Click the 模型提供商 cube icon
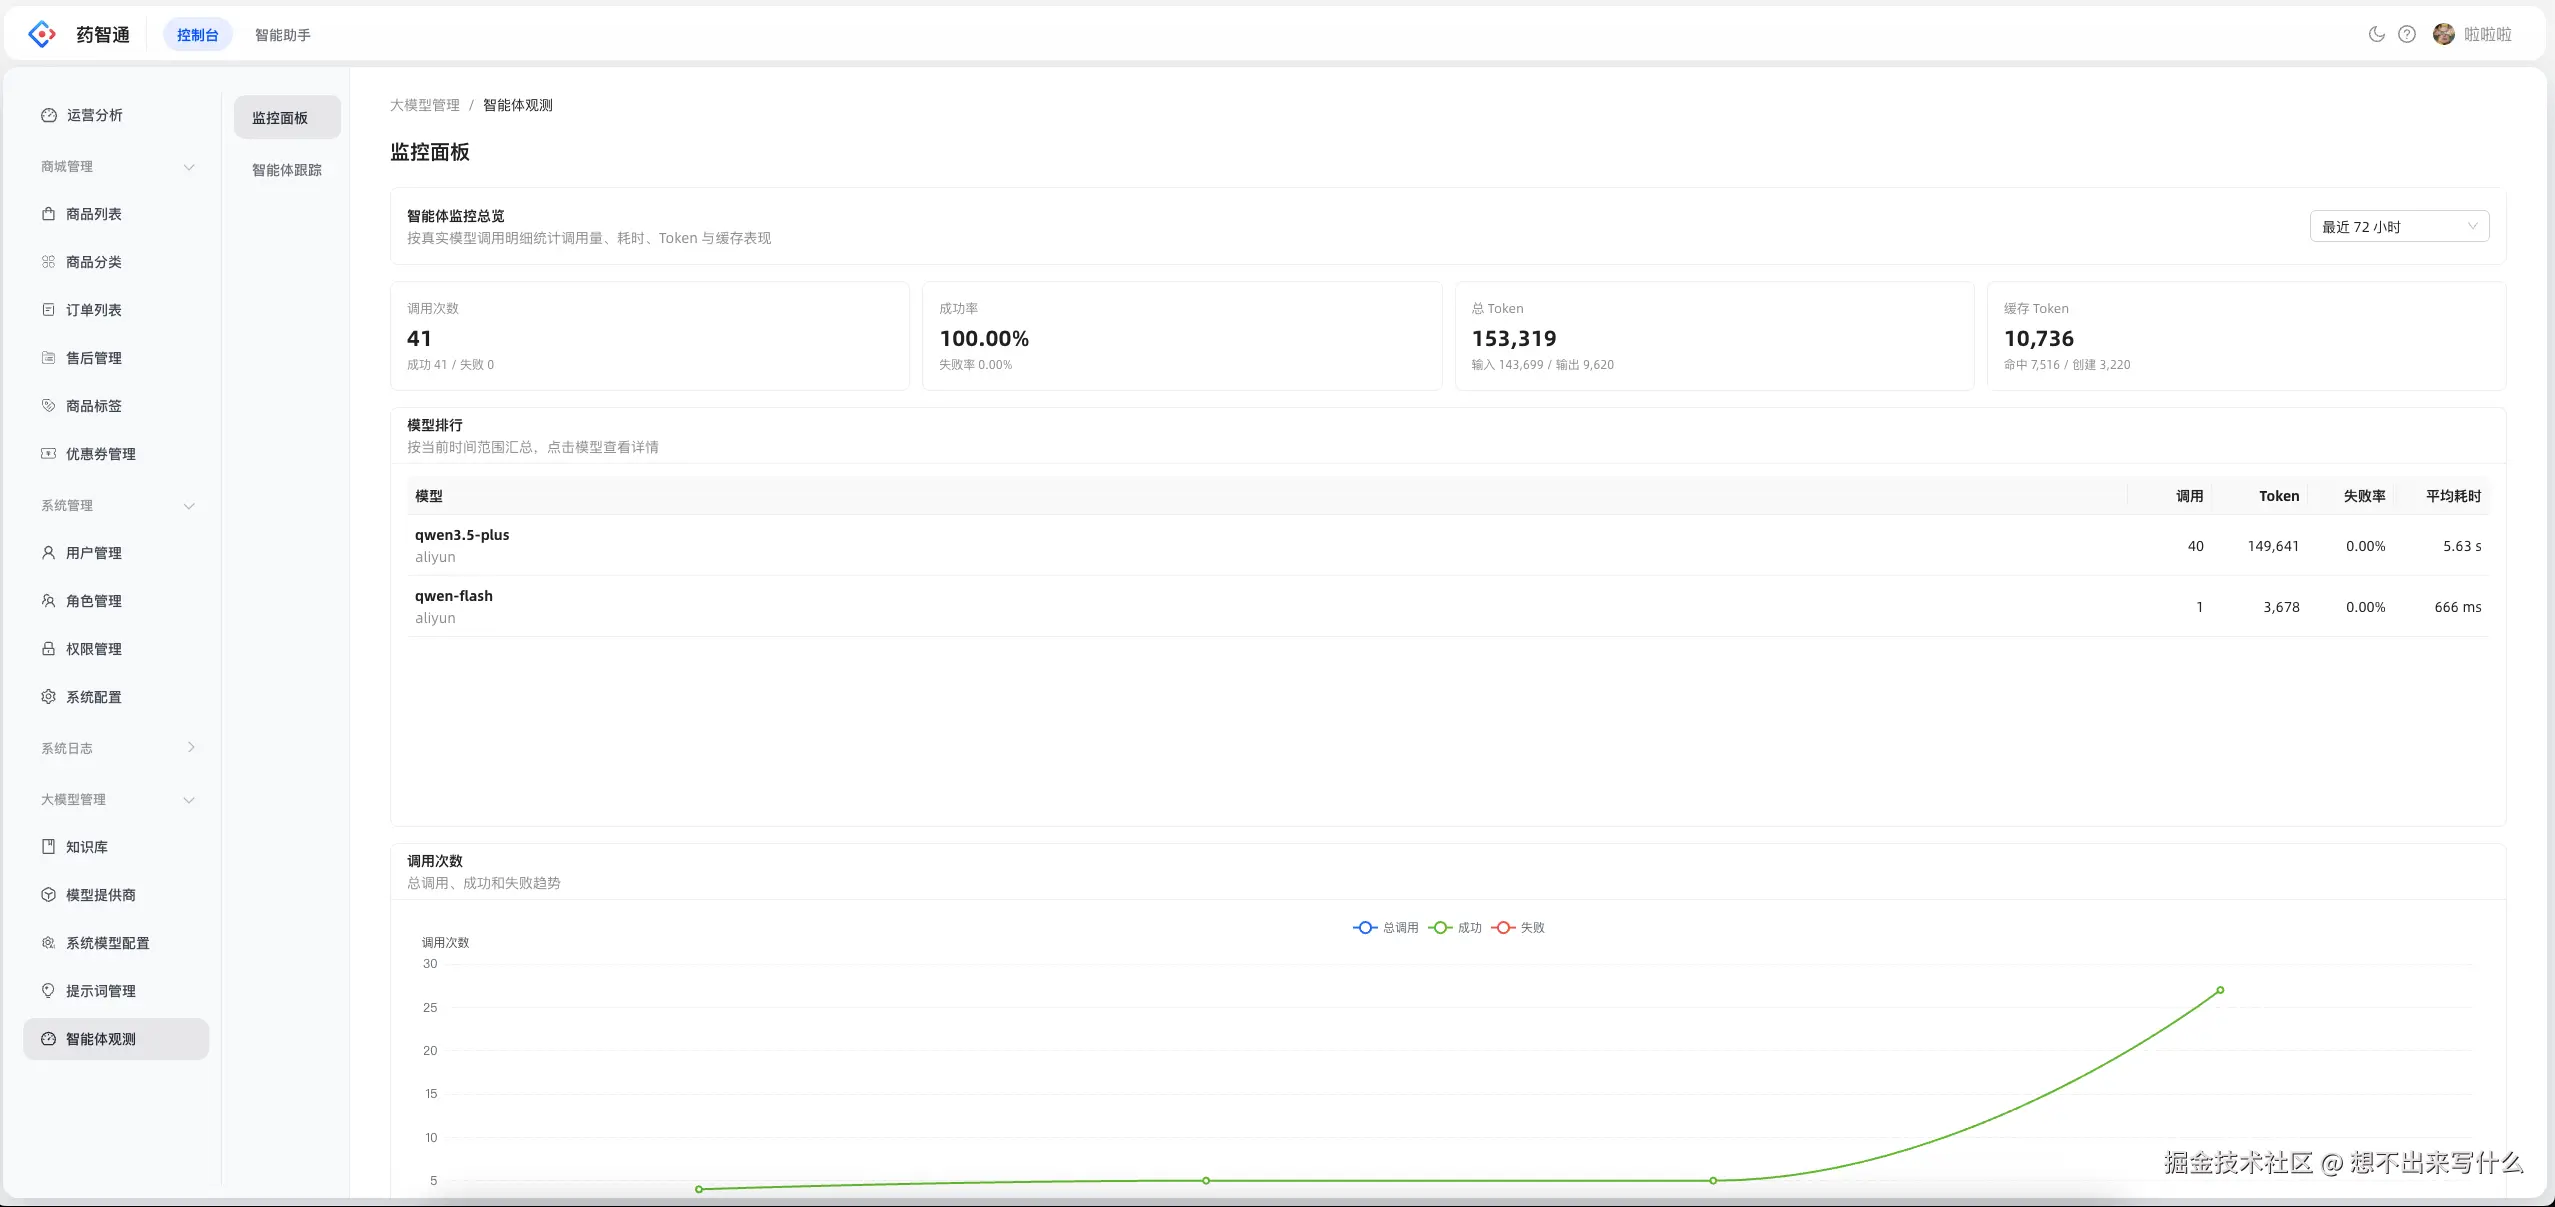This screenshot has height=1207, width=2555. [48, 895]
